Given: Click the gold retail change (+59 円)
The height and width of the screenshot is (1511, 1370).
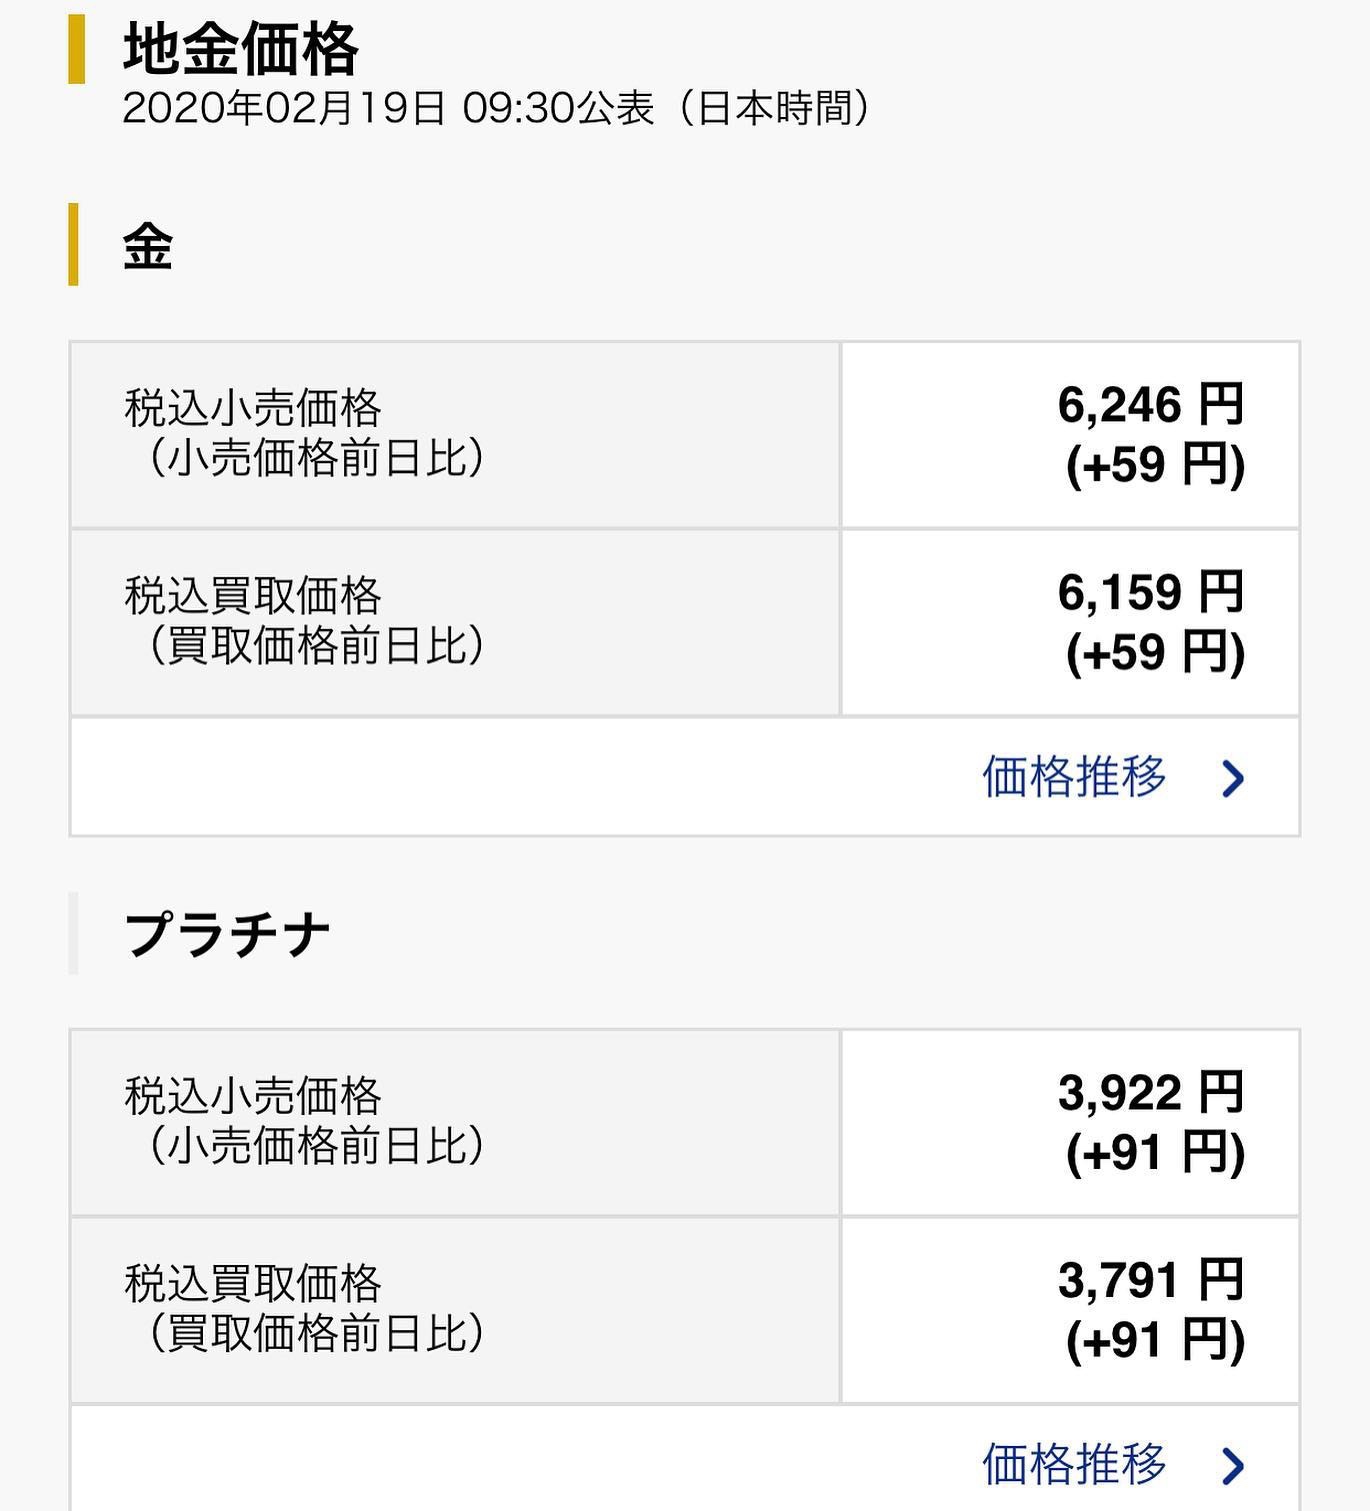Looking at the screenshot, I should coord(1155,465).
